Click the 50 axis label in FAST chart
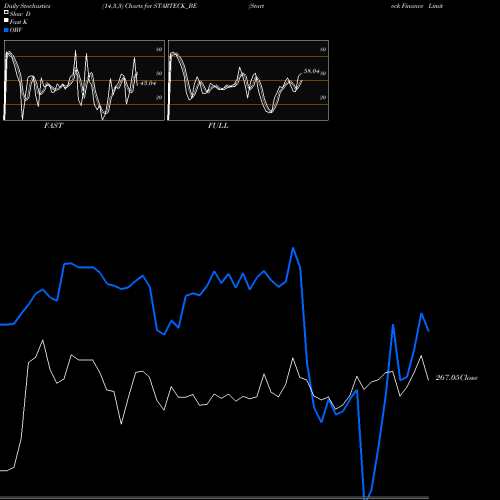Image resolution: width=500 pixels, height=500 pixels. (x=159, y=73)
